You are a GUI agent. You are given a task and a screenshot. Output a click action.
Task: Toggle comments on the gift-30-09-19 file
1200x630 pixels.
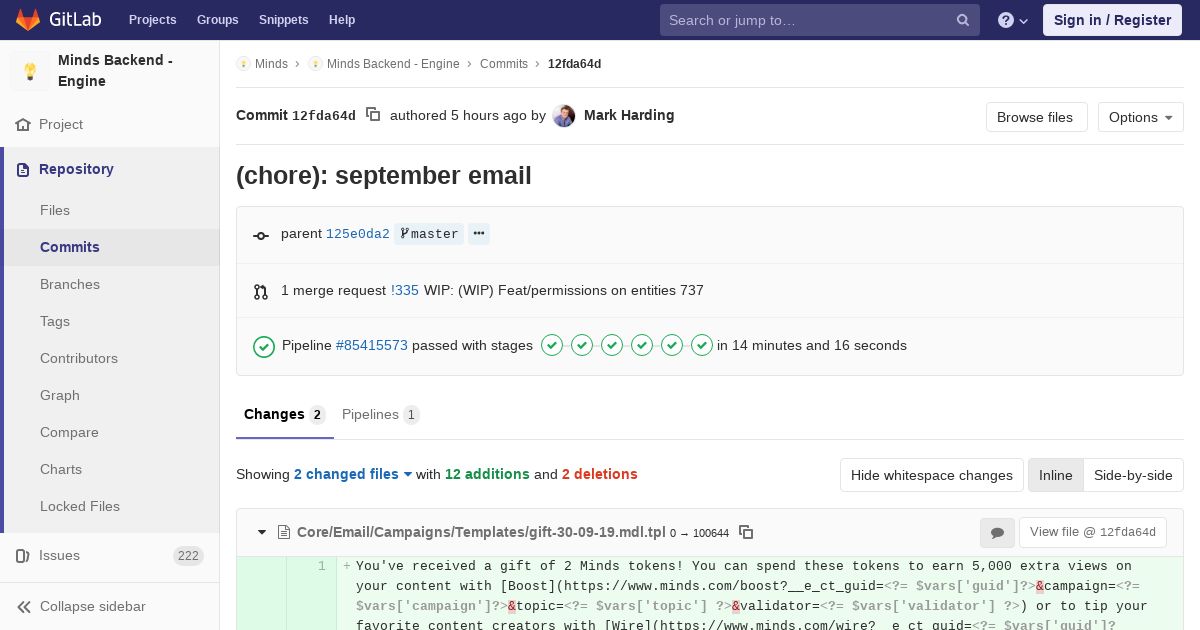pyautogui.click(x=997, y=533)
